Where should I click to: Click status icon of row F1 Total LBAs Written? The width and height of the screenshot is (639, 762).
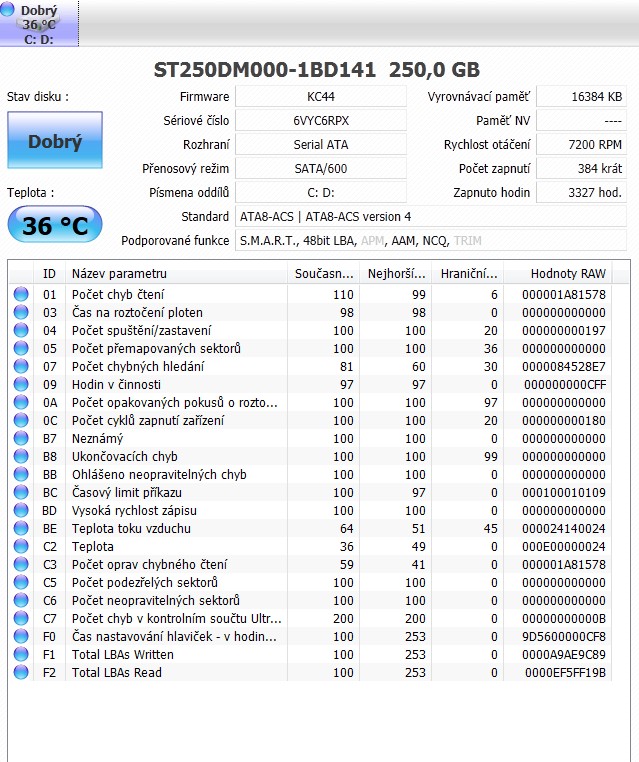(x=21, y=654)
